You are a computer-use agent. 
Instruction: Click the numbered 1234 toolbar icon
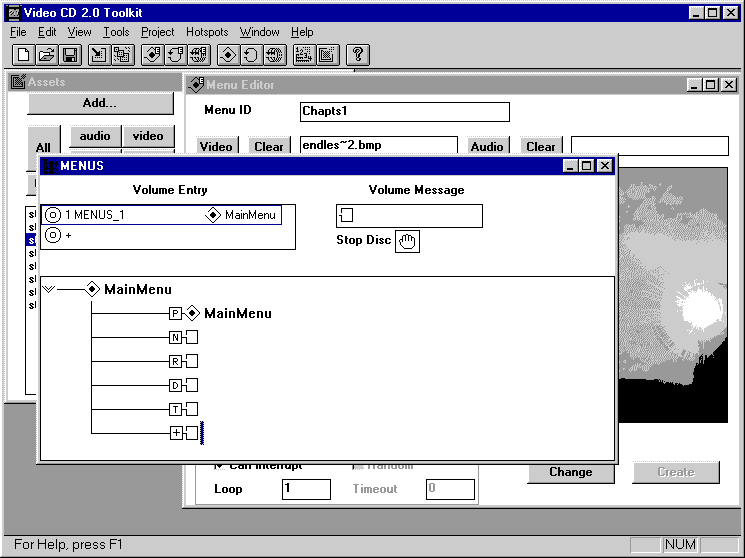304,55
